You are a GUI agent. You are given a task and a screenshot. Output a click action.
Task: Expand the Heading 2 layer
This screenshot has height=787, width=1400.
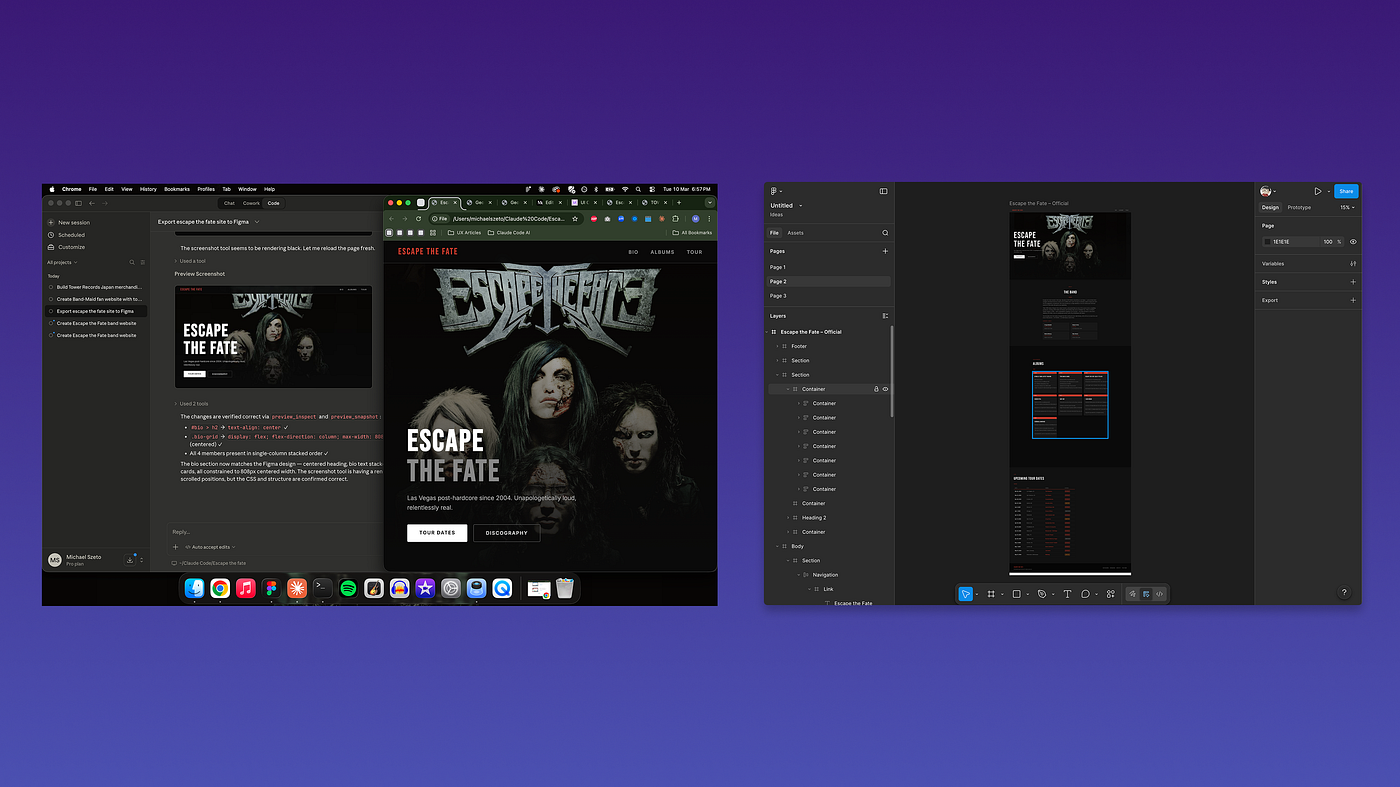788,518
